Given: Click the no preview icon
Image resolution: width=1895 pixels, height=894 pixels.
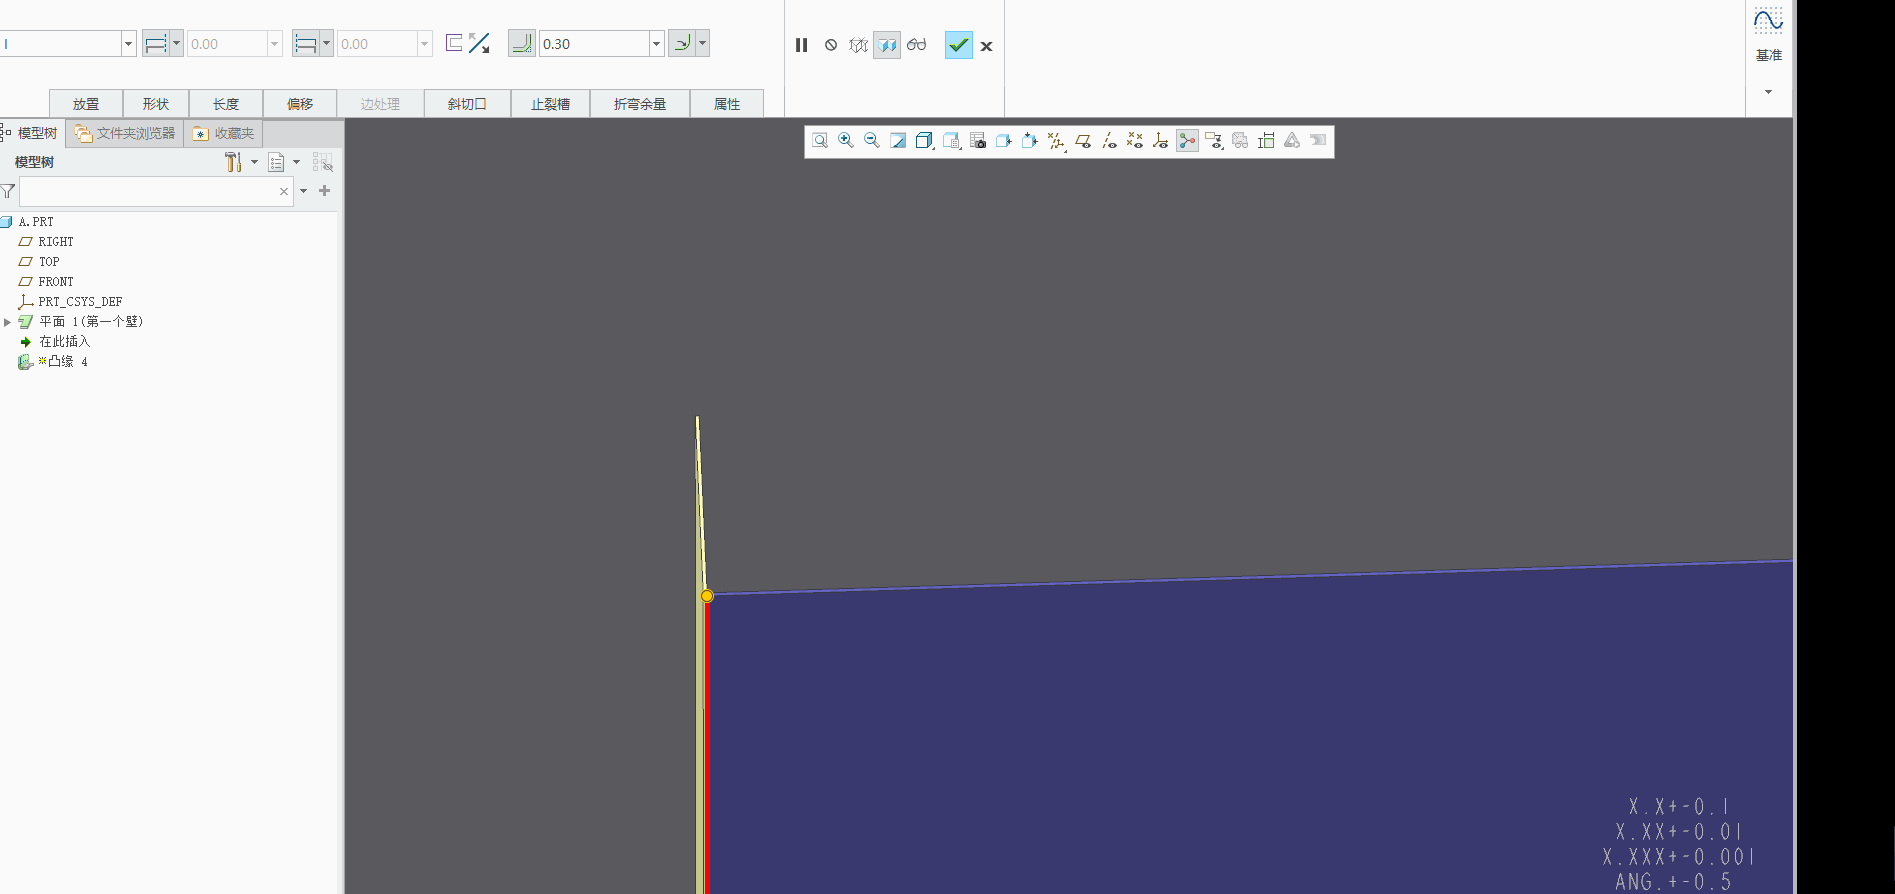Looking at the screenshot, I should point(831,45).
